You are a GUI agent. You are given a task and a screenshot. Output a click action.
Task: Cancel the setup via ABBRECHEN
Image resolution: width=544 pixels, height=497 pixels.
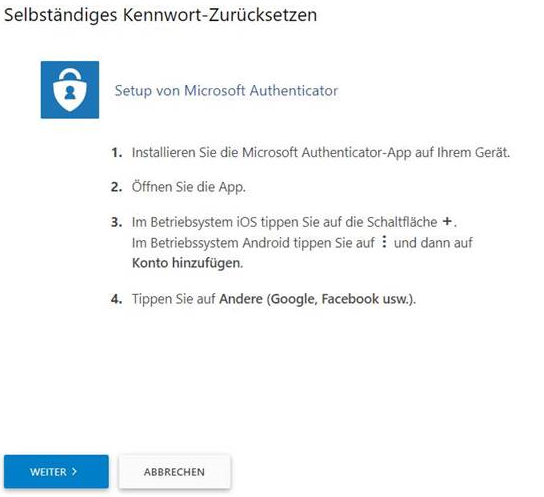click(174, 472)
